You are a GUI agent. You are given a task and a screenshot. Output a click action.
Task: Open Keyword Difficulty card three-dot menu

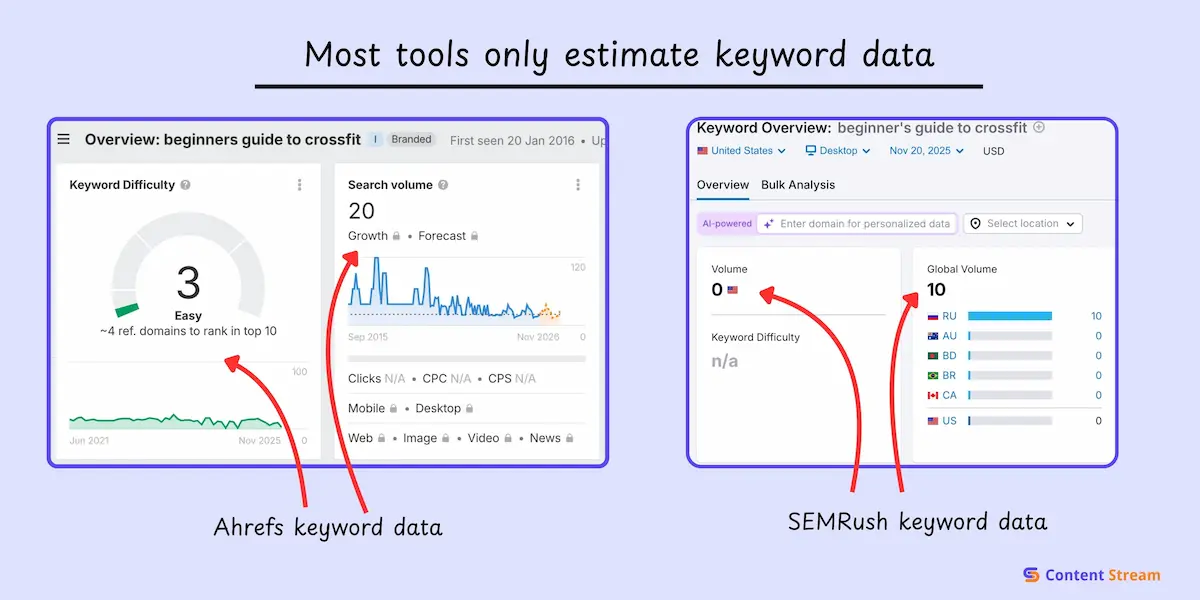[x=299, y=185]
